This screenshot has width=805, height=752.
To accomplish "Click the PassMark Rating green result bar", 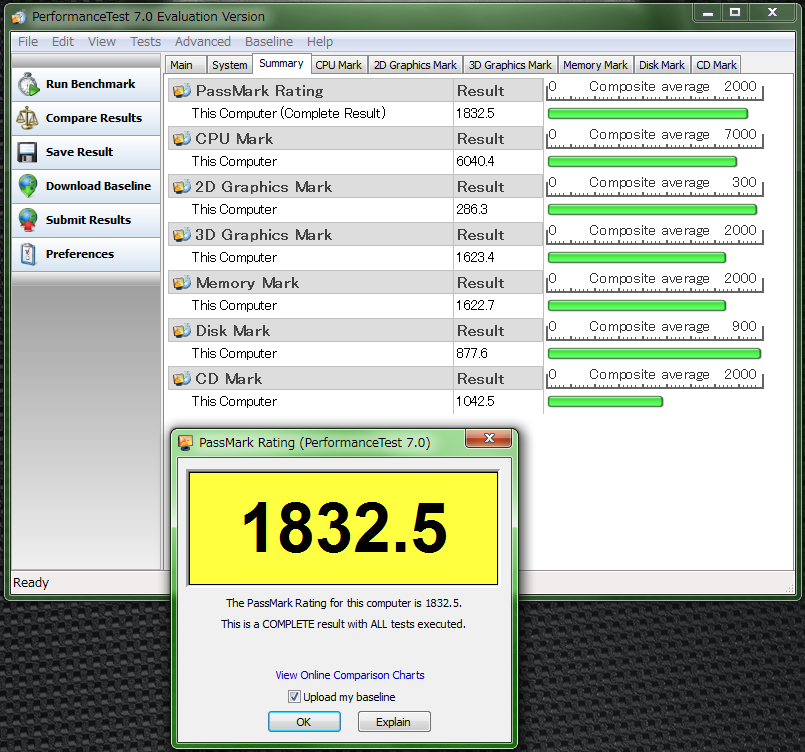I will [648, 113].
